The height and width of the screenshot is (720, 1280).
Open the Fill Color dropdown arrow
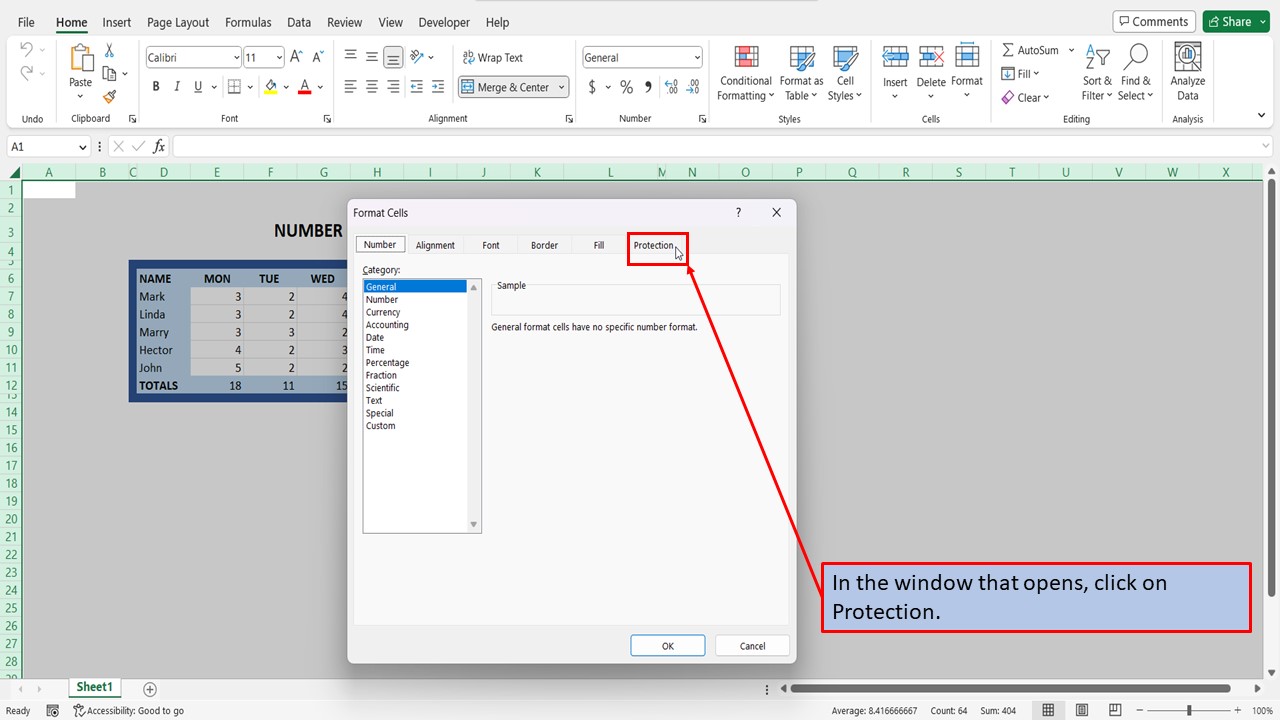(287, 86)
